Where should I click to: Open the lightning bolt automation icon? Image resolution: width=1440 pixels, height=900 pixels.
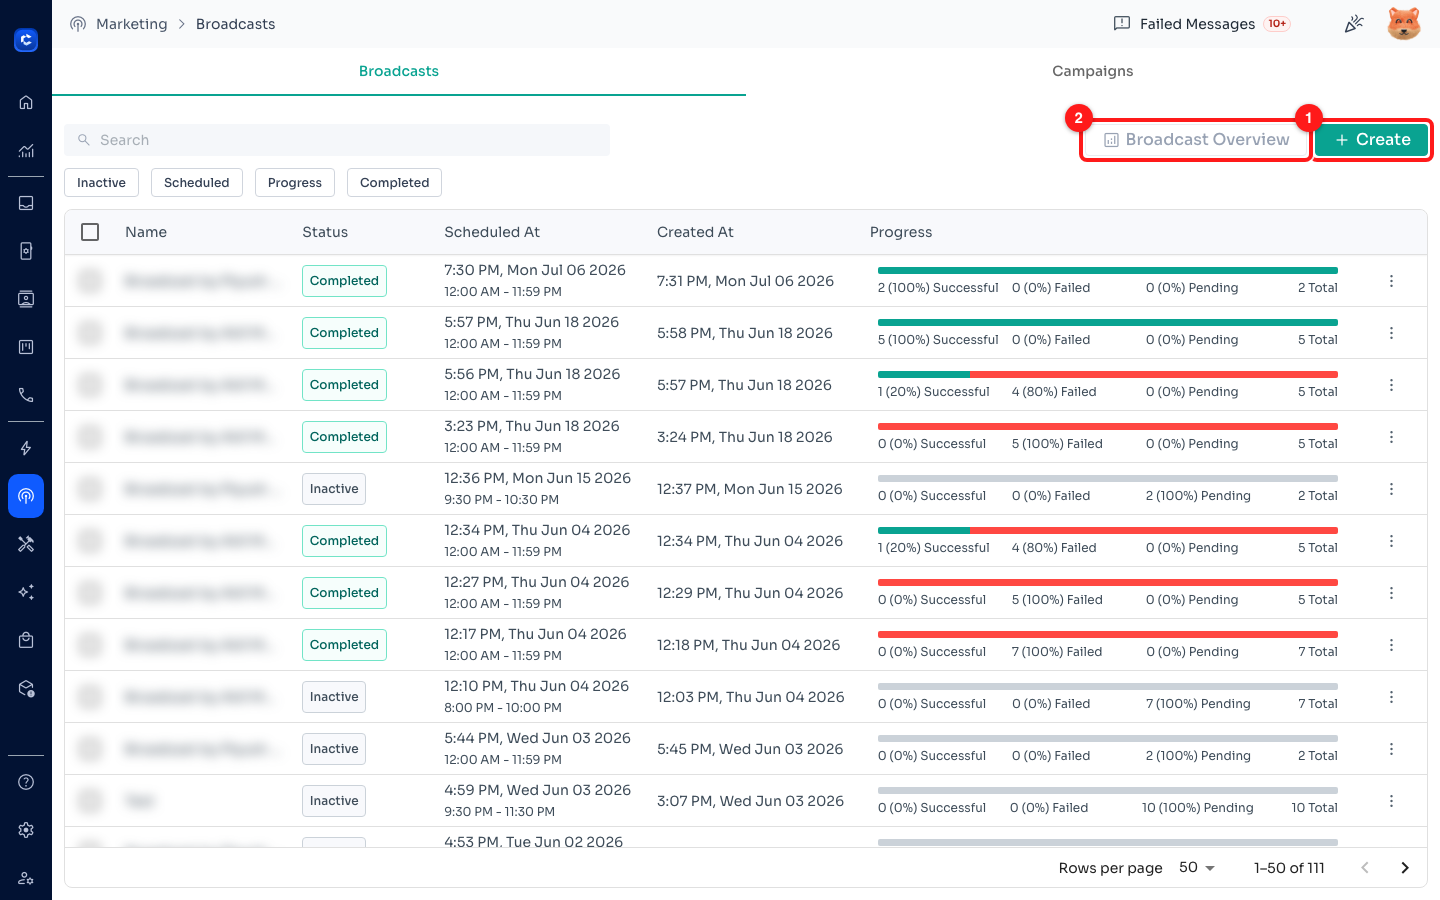[x=26, y=448]
